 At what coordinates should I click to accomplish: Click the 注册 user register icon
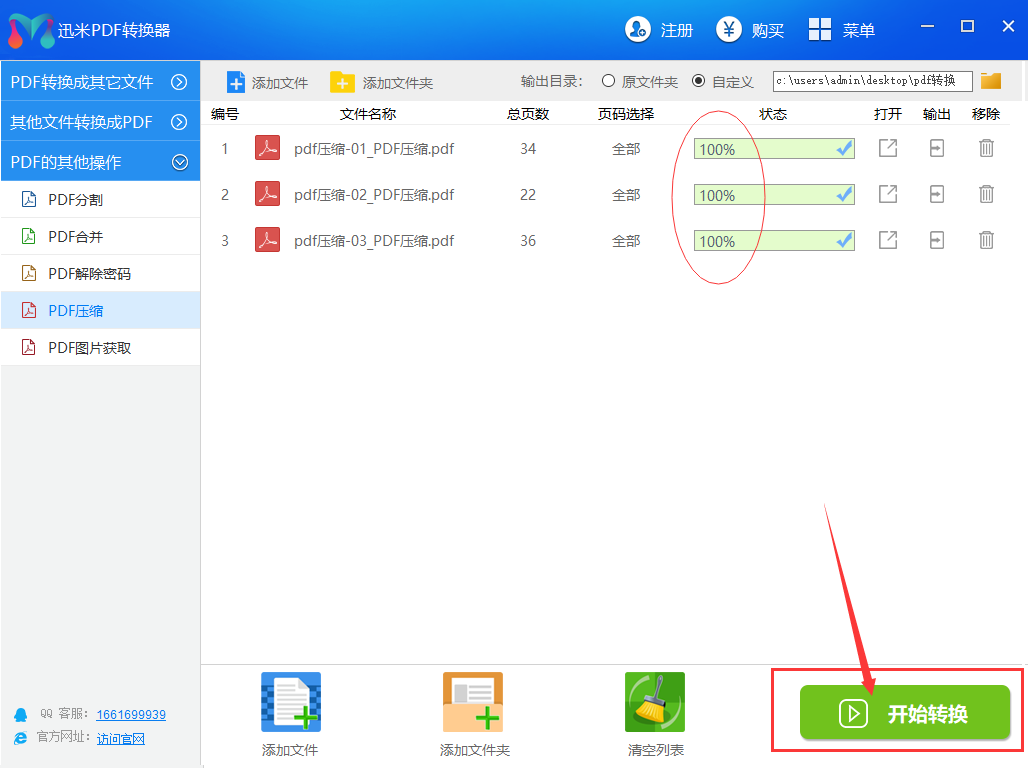638,30
